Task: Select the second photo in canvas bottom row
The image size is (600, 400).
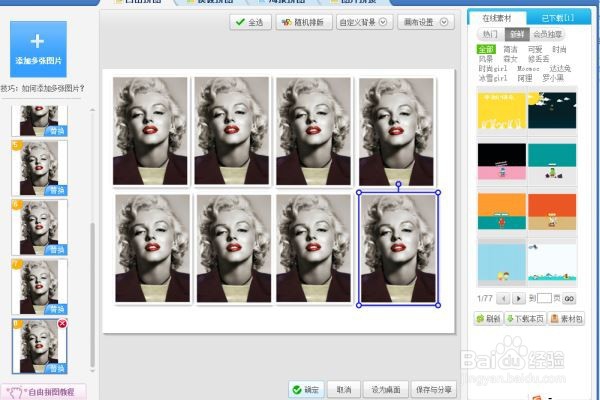Action: coord(234,248)
